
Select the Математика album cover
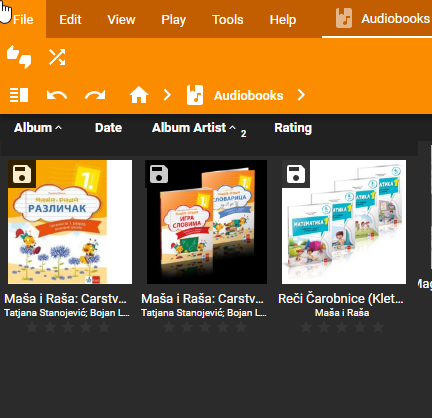[x=344, y=222]
